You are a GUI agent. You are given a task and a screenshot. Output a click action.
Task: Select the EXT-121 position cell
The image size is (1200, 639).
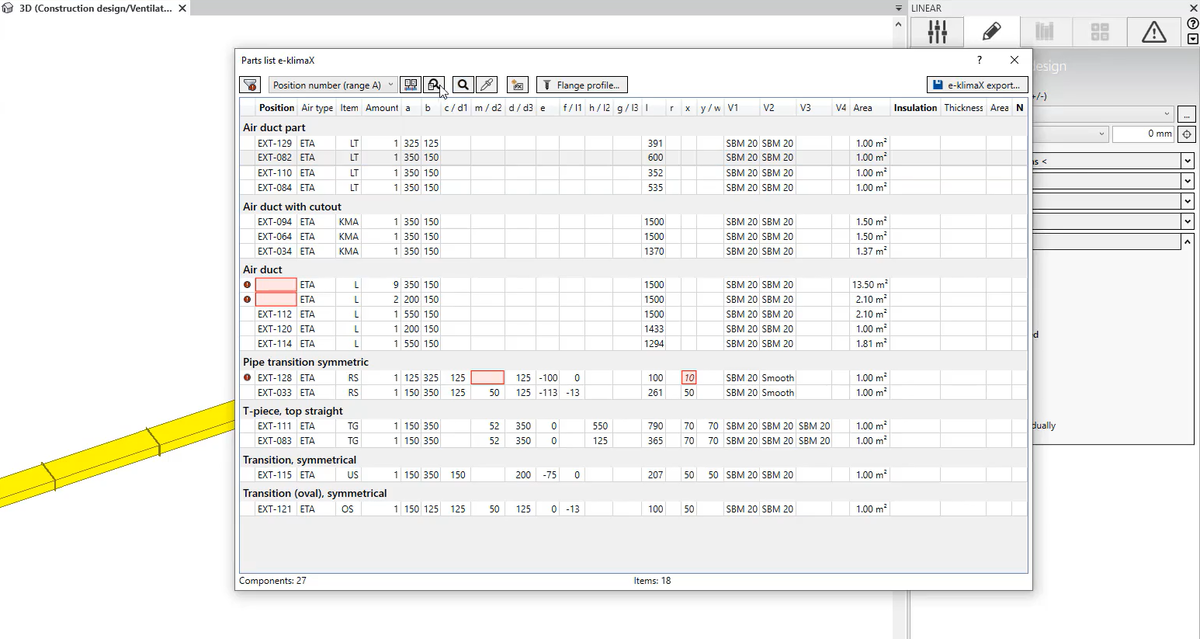point(275,509)
